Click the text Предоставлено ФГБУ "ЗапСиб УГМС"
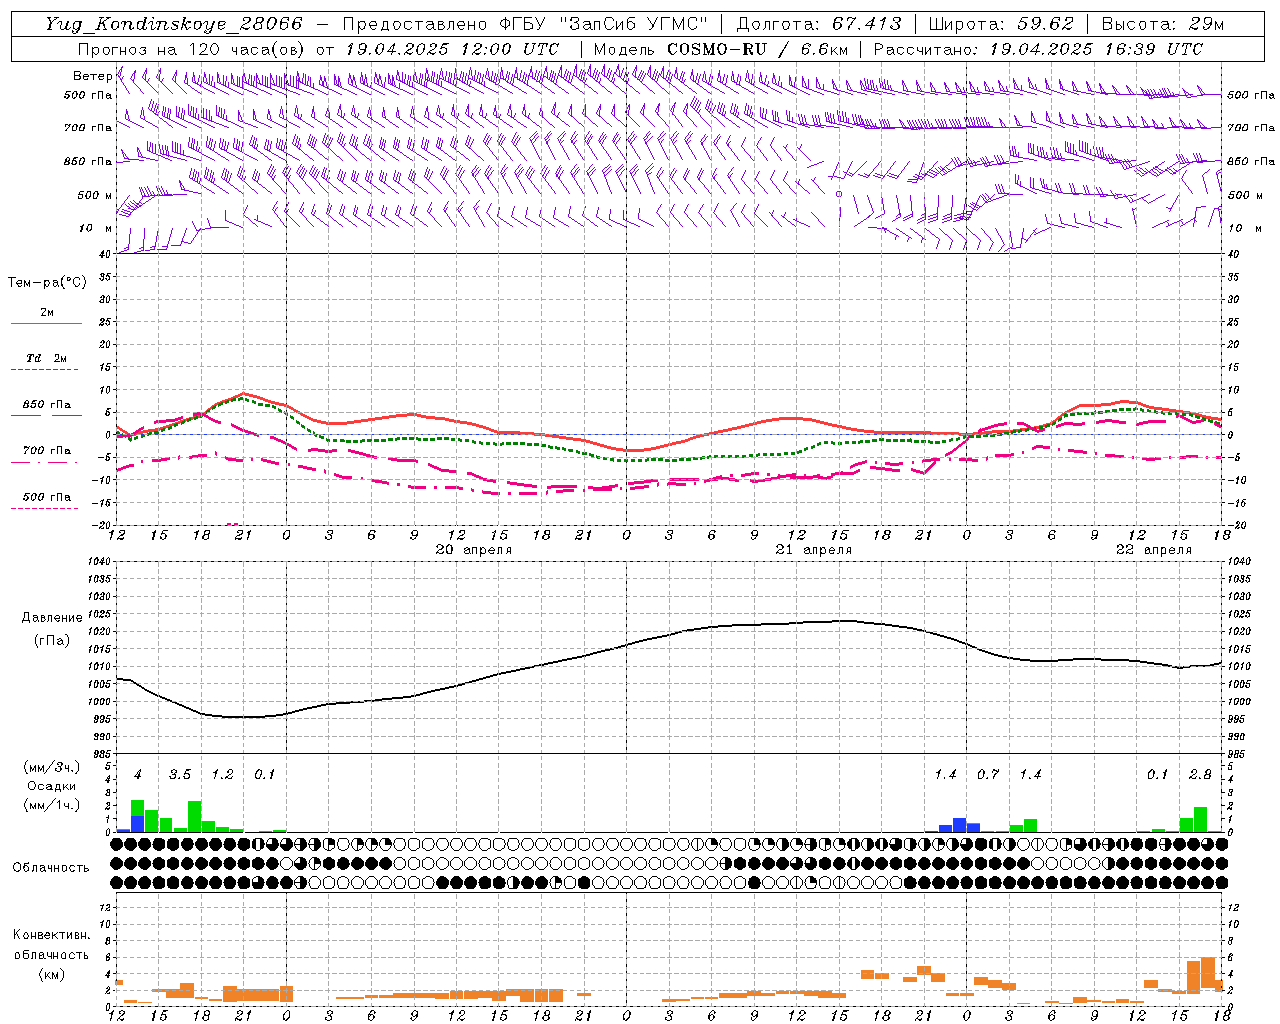The width and height of the screenshot is (1280, 1024). 525,24
